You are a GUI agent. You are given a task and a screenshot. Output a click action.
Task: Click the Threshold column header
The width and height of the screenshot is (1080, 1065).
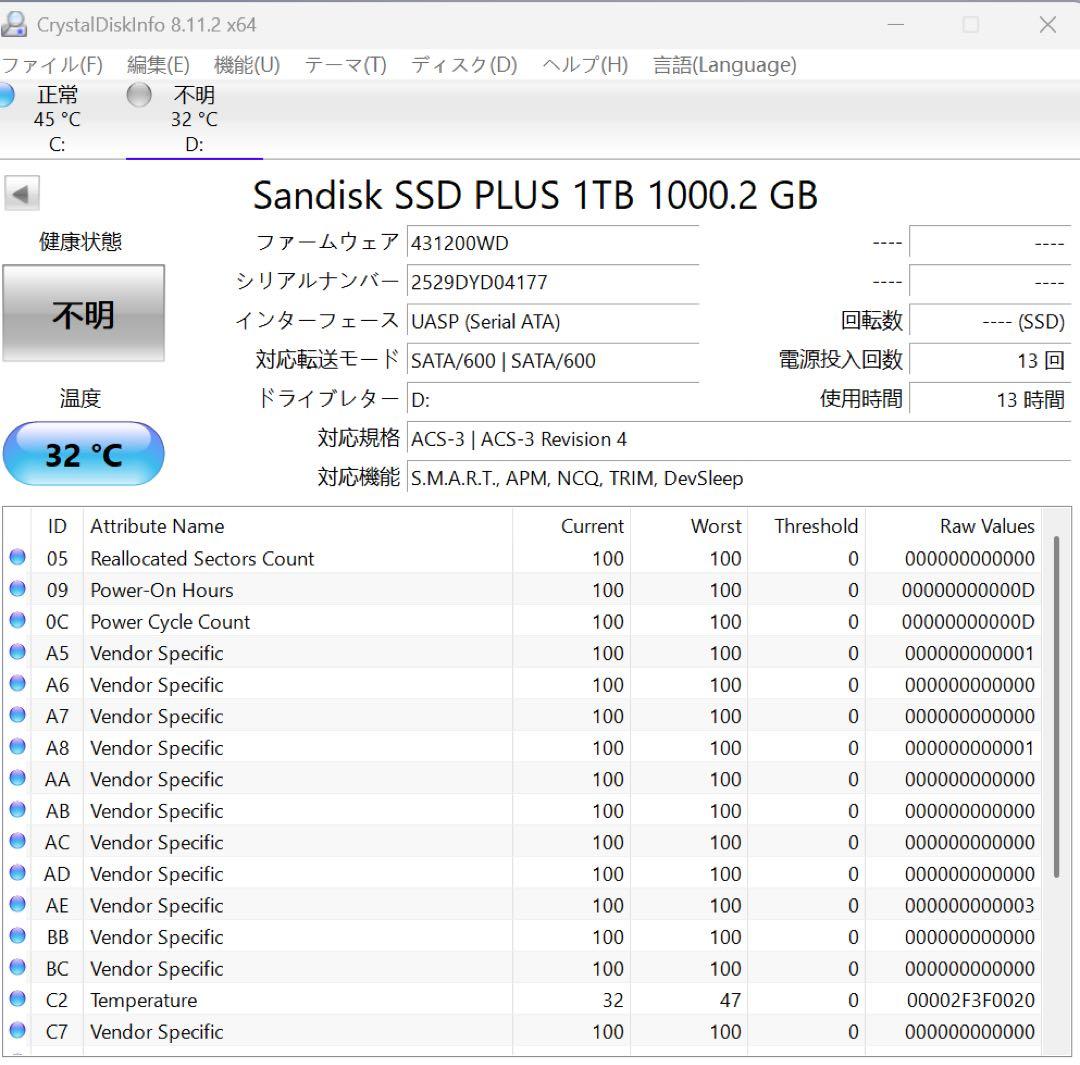click(807, 526)
